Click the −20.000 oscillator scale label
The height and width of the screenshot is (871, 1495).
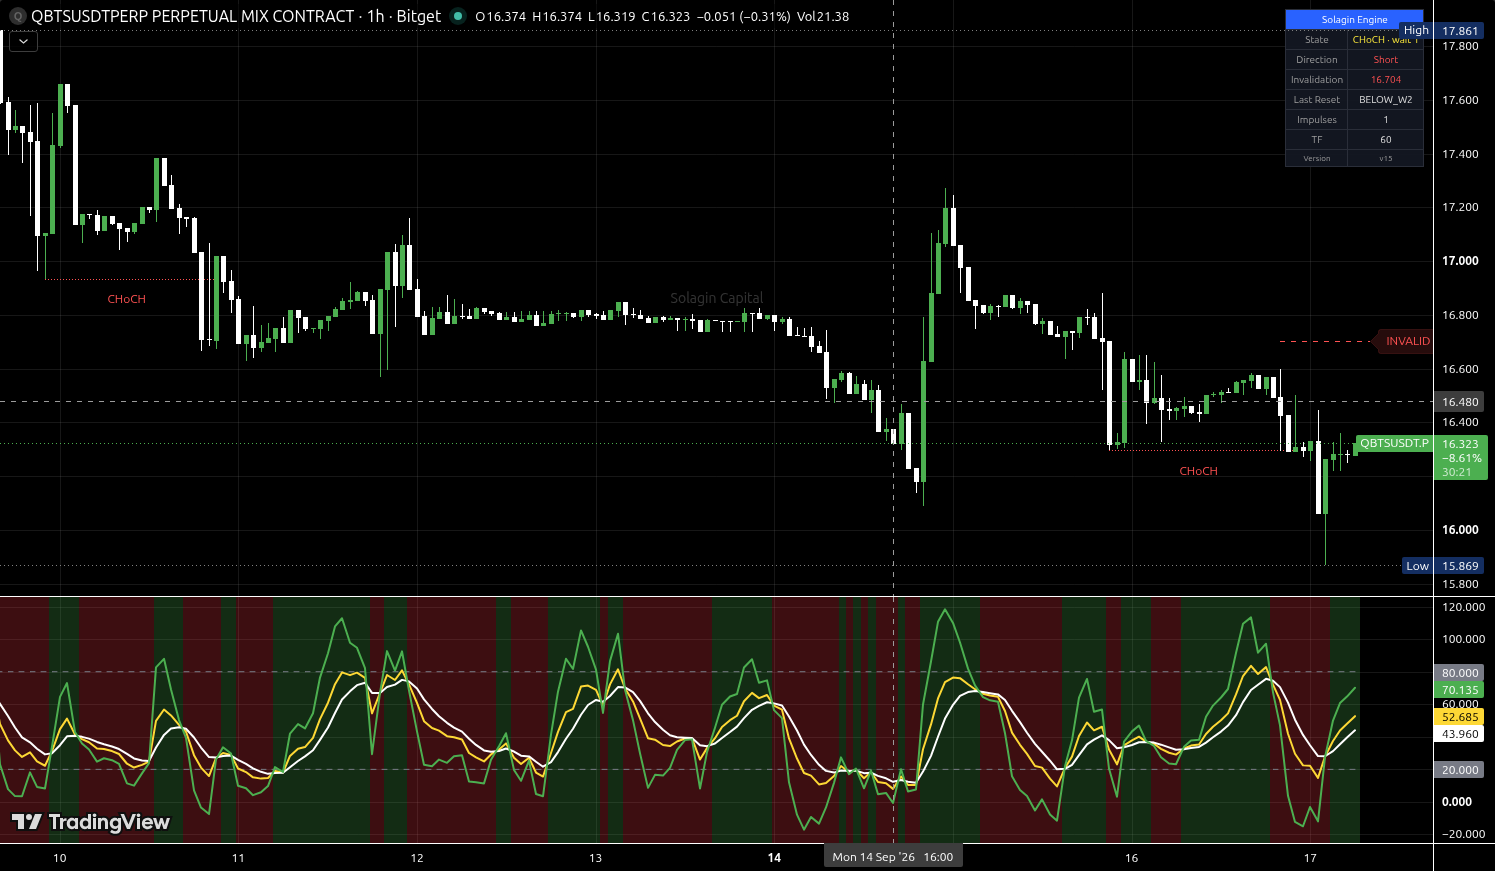1461,834
